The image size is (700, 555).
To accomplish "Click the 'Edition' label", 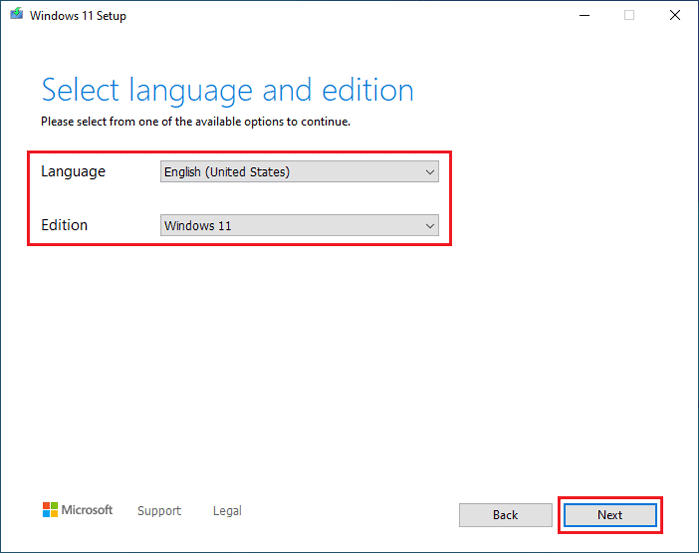I will tap(64, 225).
